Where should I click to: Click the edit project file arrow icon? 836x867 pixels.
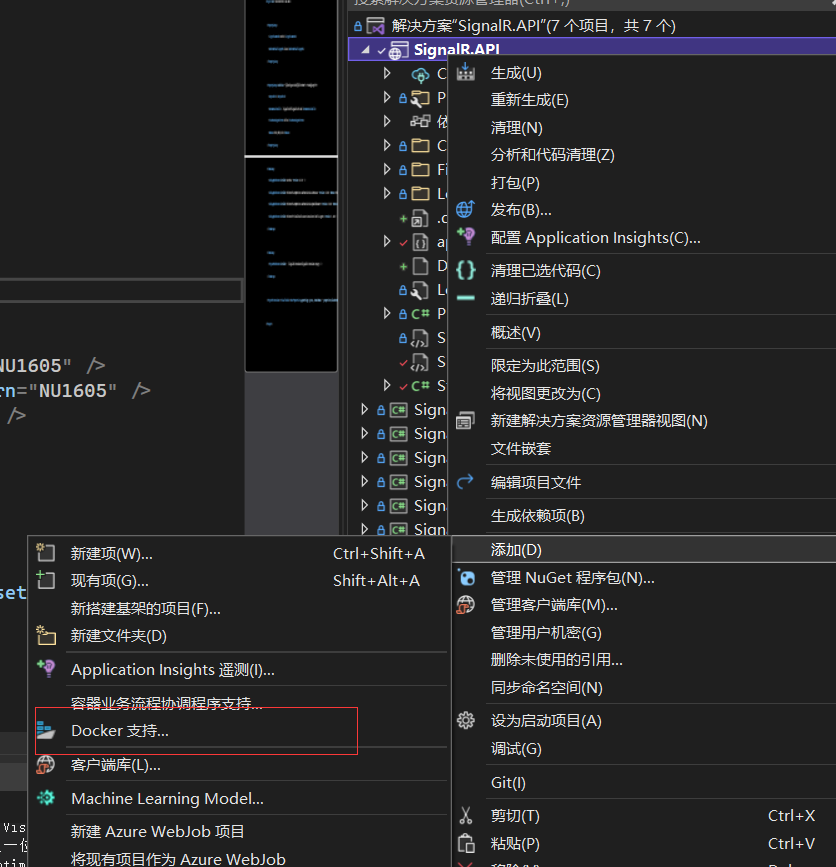click(x=465, y=482)
